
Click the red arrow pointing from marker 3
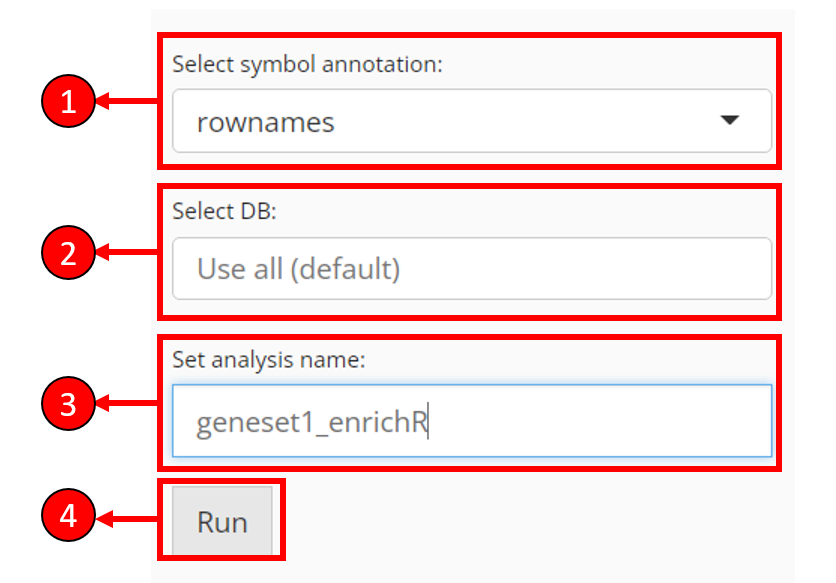pyautogui.click(x=127, y=403)
